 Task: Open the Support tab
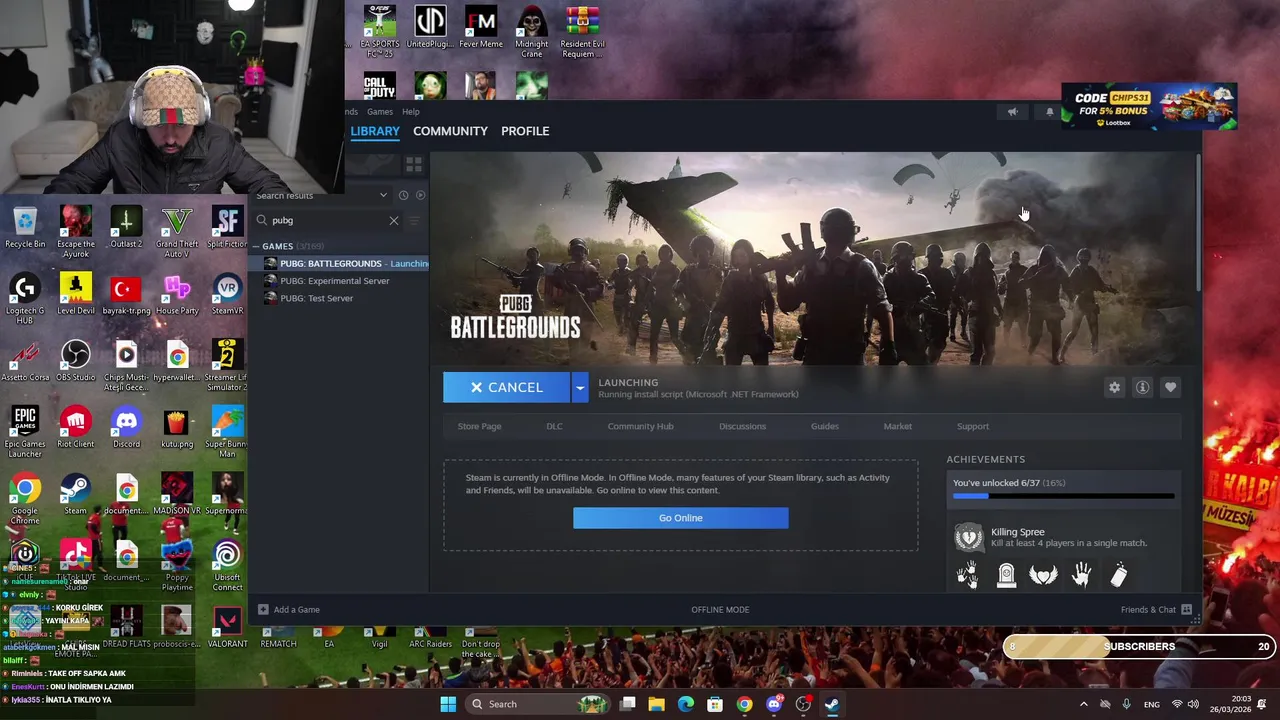click(x=972, y=426)
